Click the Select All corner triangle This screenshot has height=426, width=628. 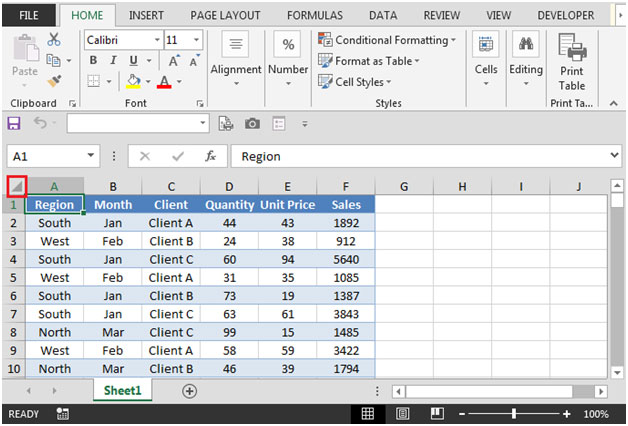click(16, 186)
